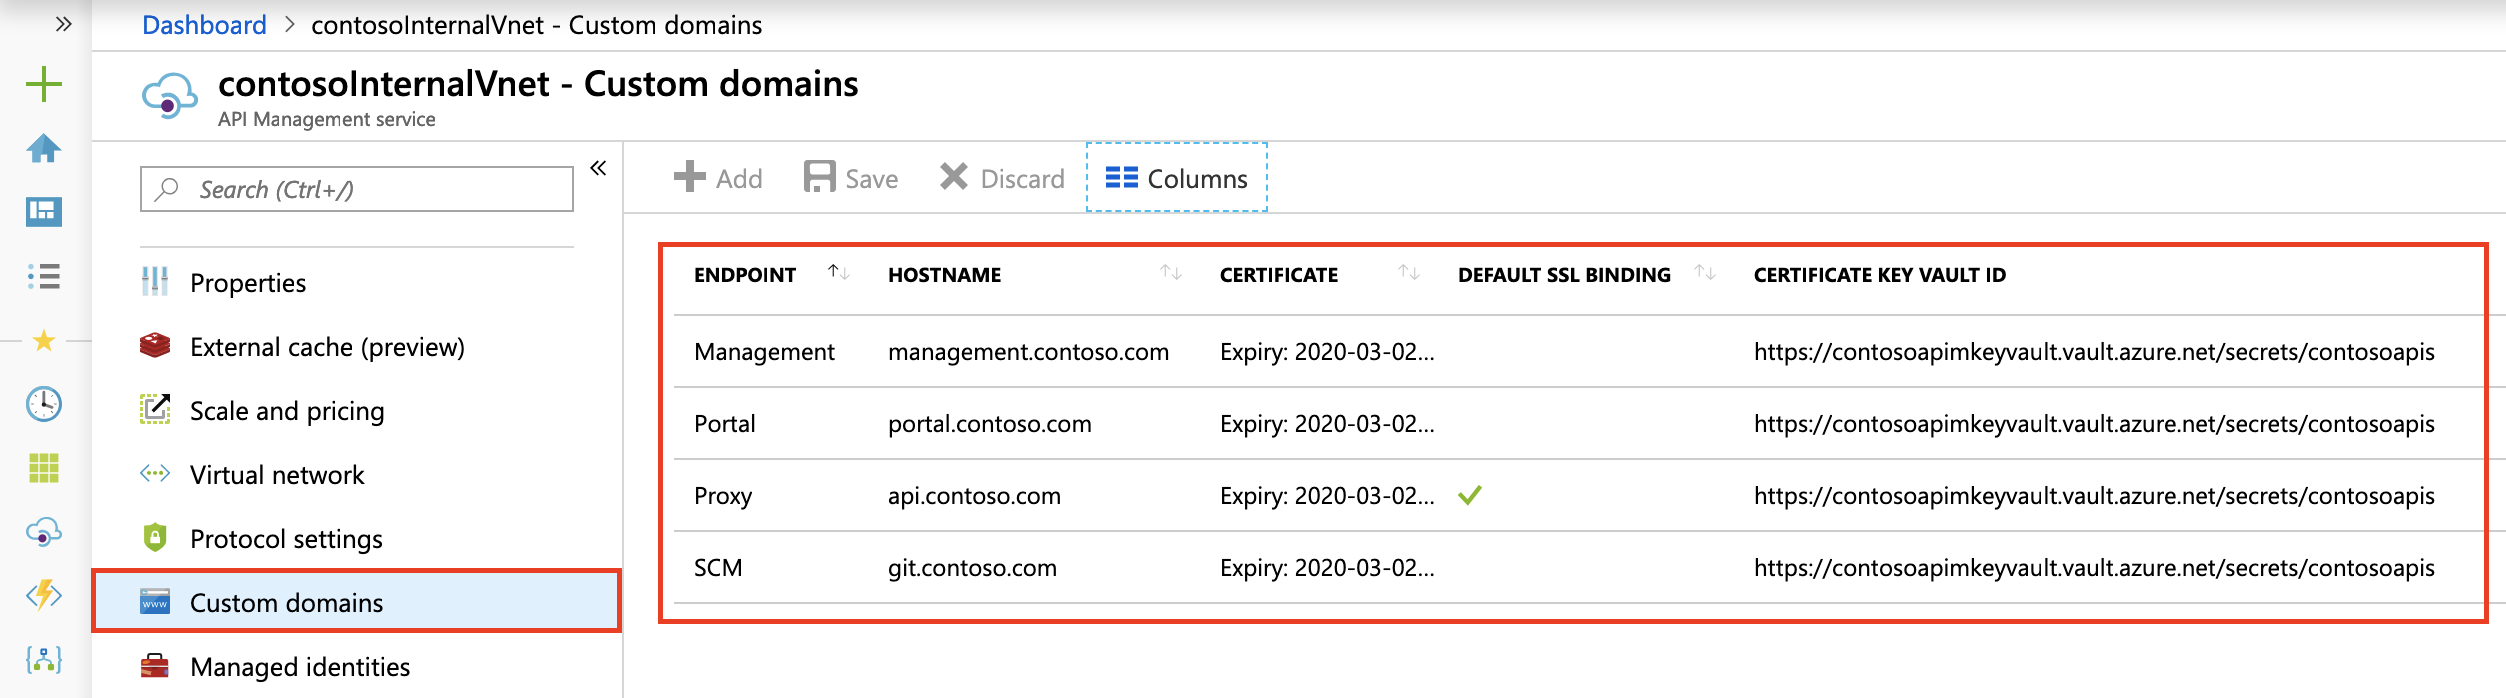Open All services list icon
The height and width of the screenshot is (698, 2506).
44,276
